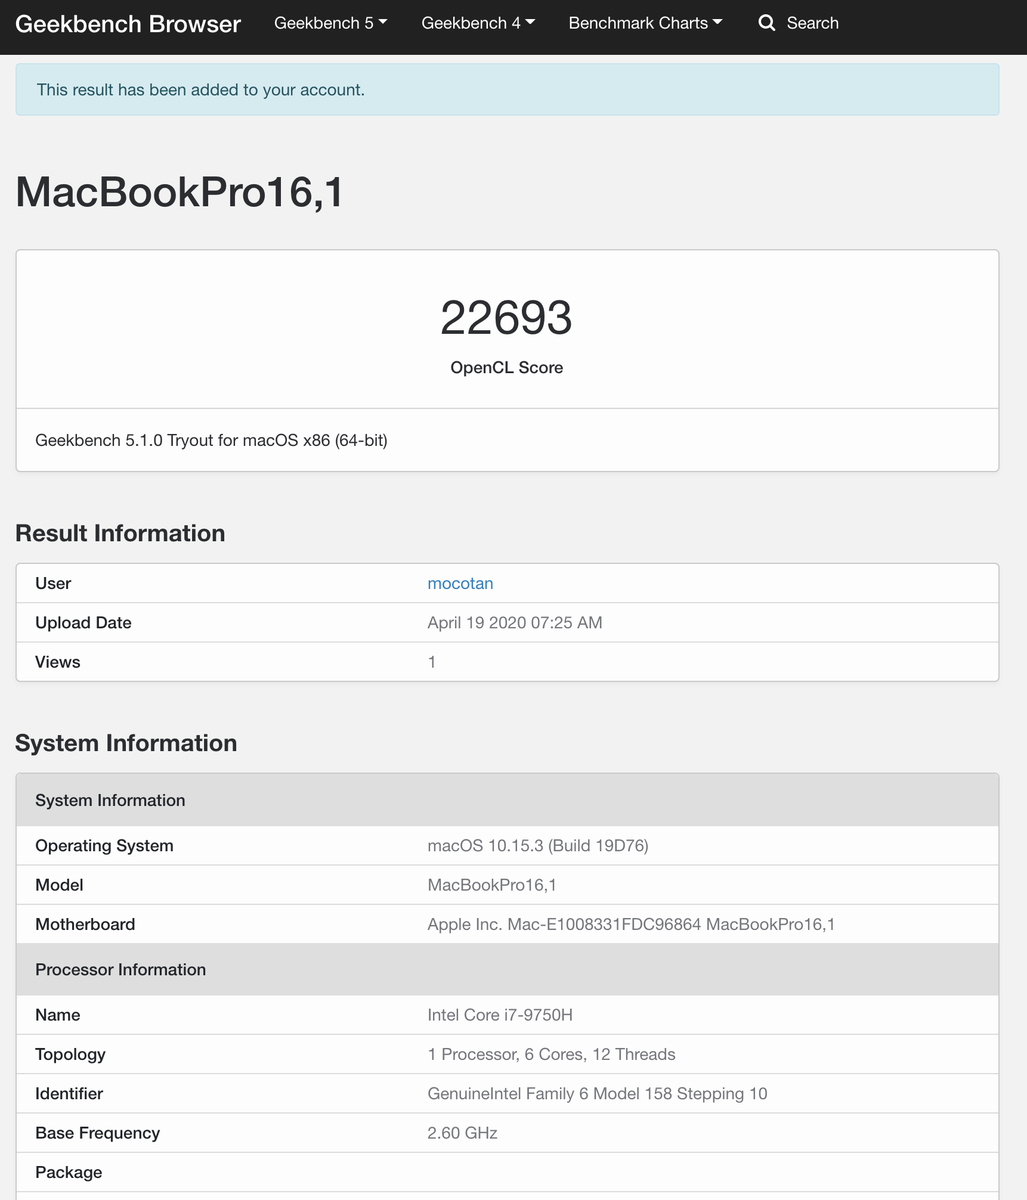The height and width of the screenshot is (1200, 1027).
Task: Click the Geekbench 5.1.0 Tryout version text
Action: click(x=211, y=440)
